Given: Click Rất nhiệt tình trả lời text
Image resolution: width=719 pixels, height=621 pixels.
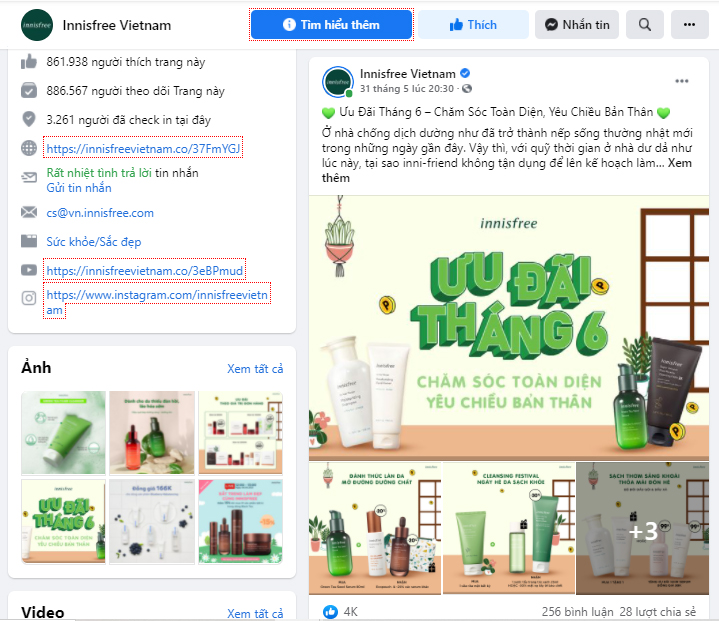Looking at the screenshot, I should click(x=99, y=173).
